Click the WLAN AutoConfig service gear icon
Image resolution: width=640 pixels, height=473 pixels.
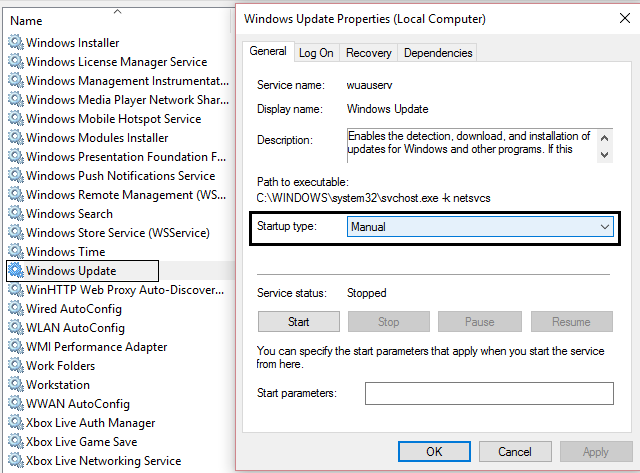[15, 328]
